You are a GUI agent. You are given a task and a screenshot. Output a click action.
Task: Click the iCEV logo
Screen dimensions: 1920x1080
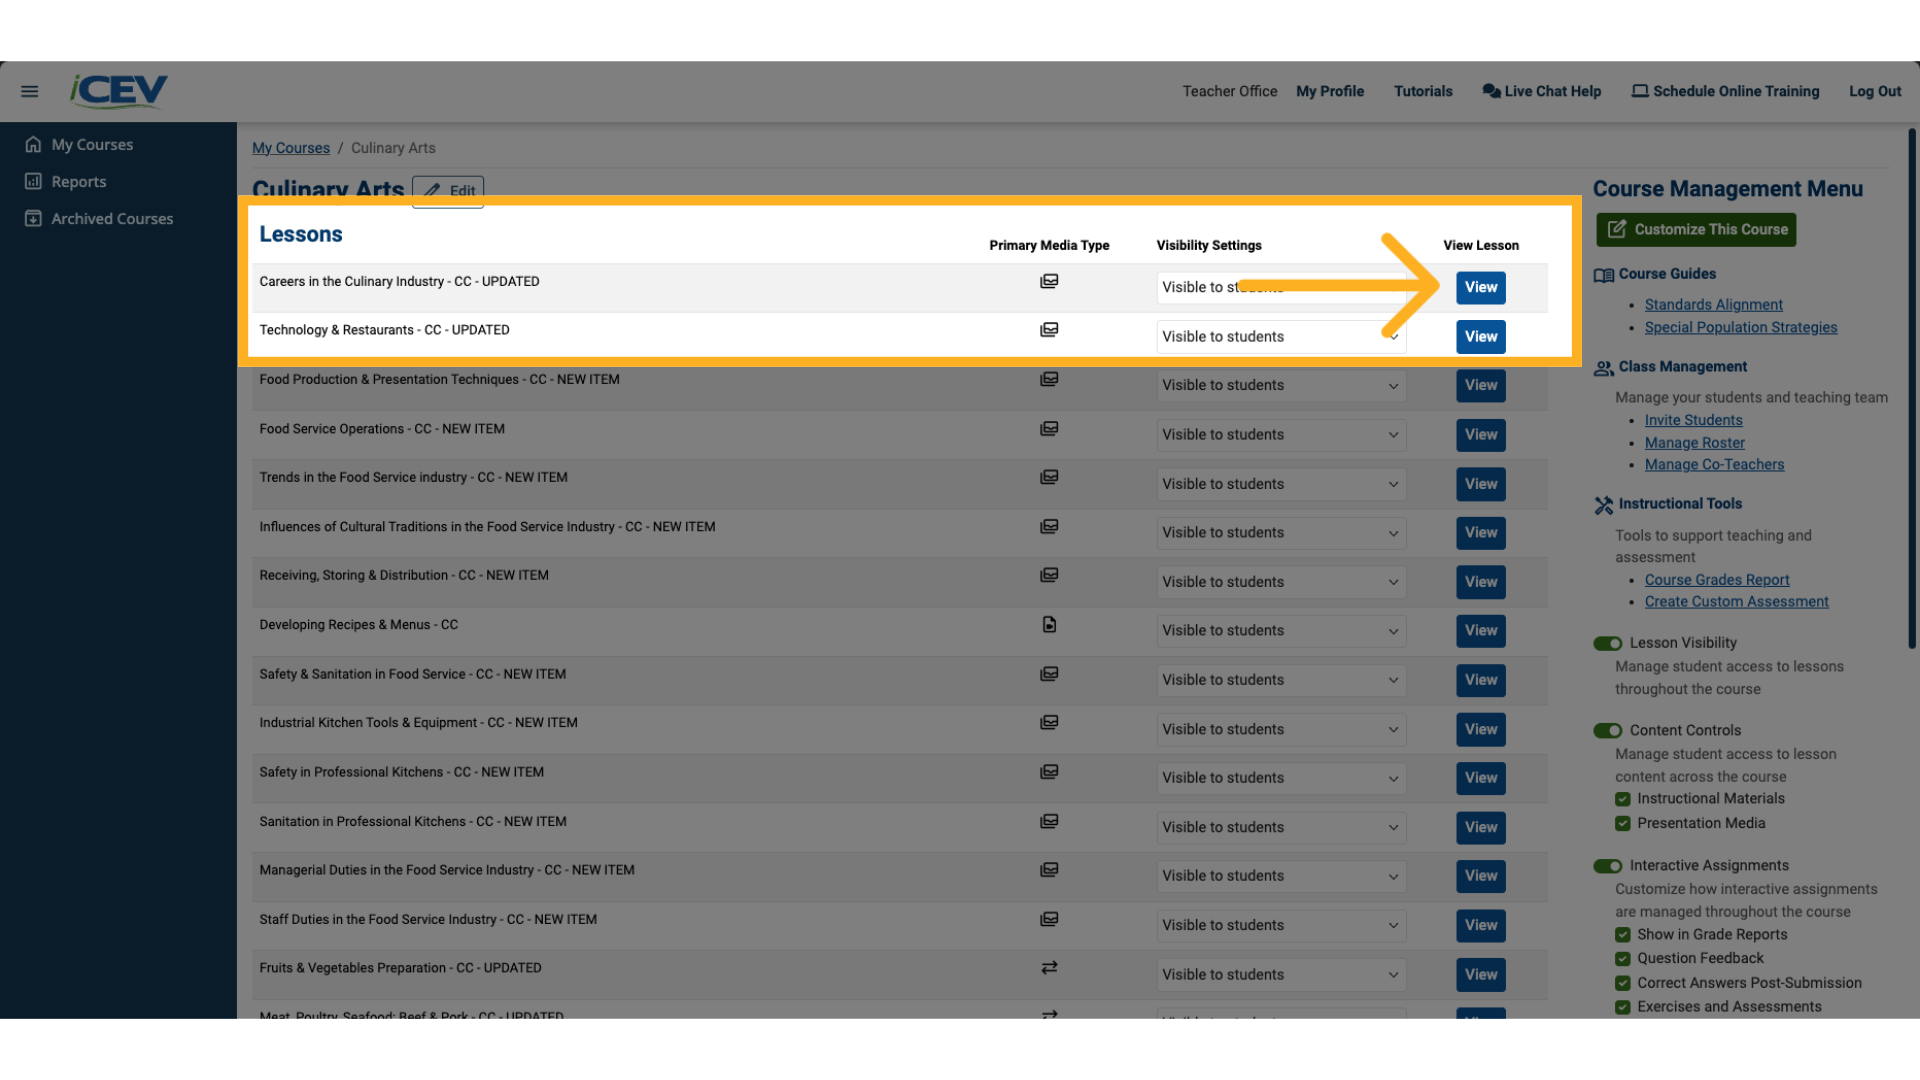pos(118,91)
